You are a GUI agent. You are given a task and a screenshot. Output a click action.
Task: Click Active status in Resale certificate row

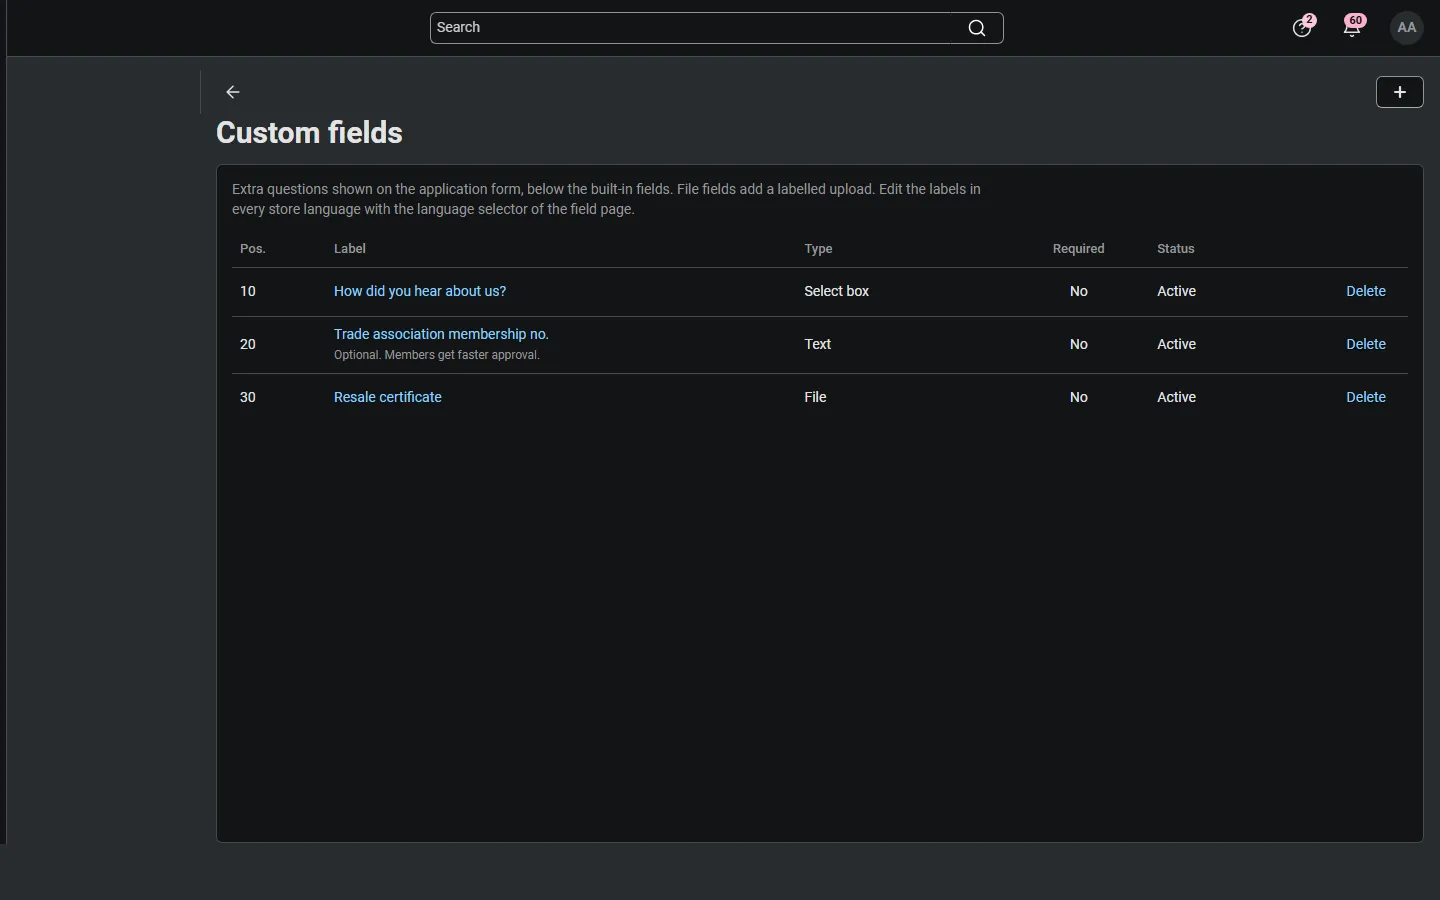(x=1177, y=397)
